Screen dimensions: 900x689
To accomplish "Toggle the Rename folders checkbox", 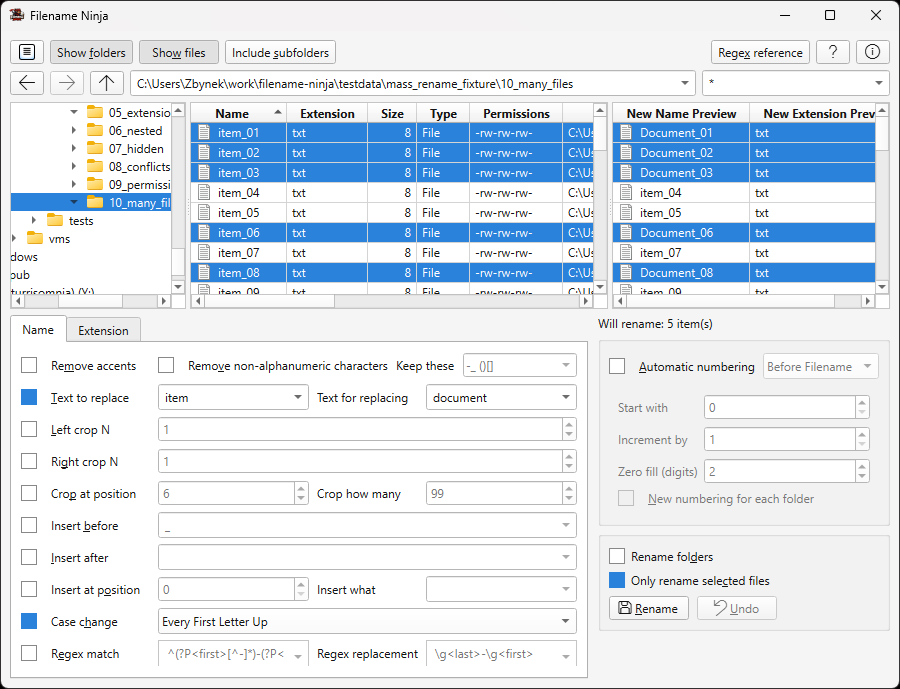I will point(616,557).
